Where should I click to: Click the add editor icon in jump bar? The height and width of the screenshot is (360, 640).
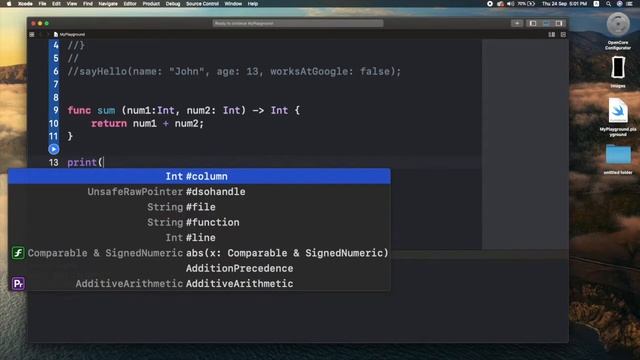point(563,35)
